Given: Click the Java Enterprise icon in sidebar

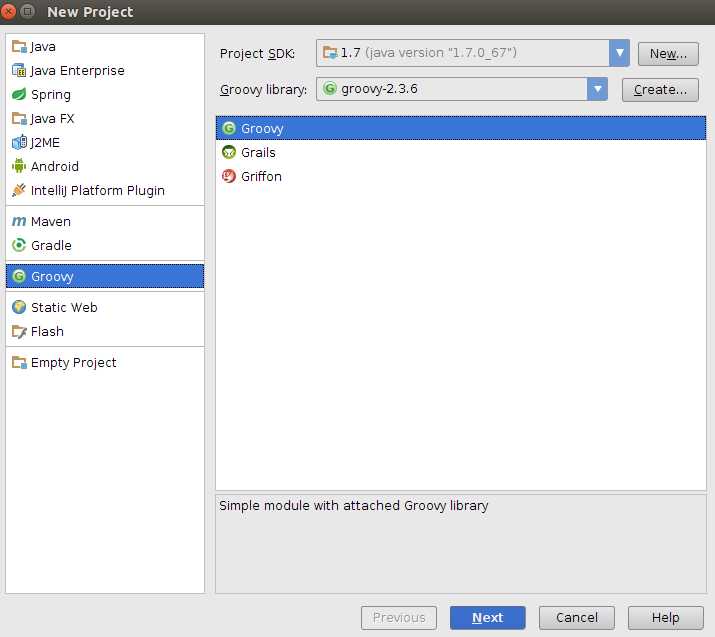Looking at the screenshot, I should tap(19, 70).
